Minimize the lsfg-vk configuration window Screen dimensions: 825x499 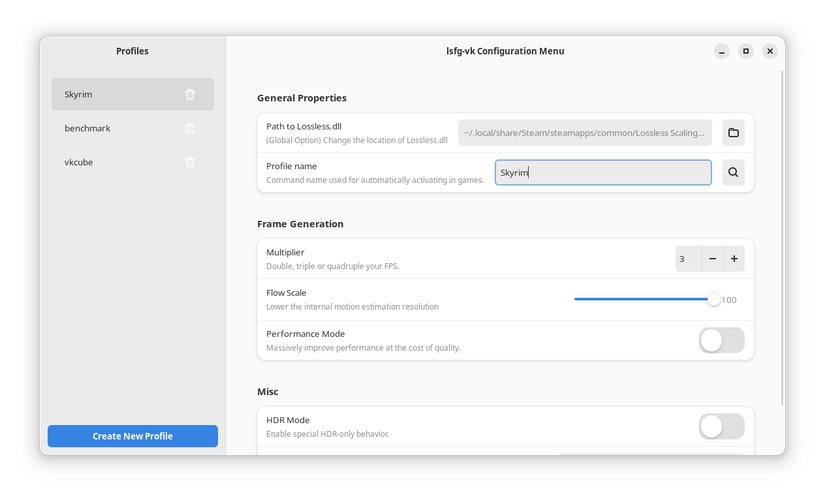click(x=722, y=51)
